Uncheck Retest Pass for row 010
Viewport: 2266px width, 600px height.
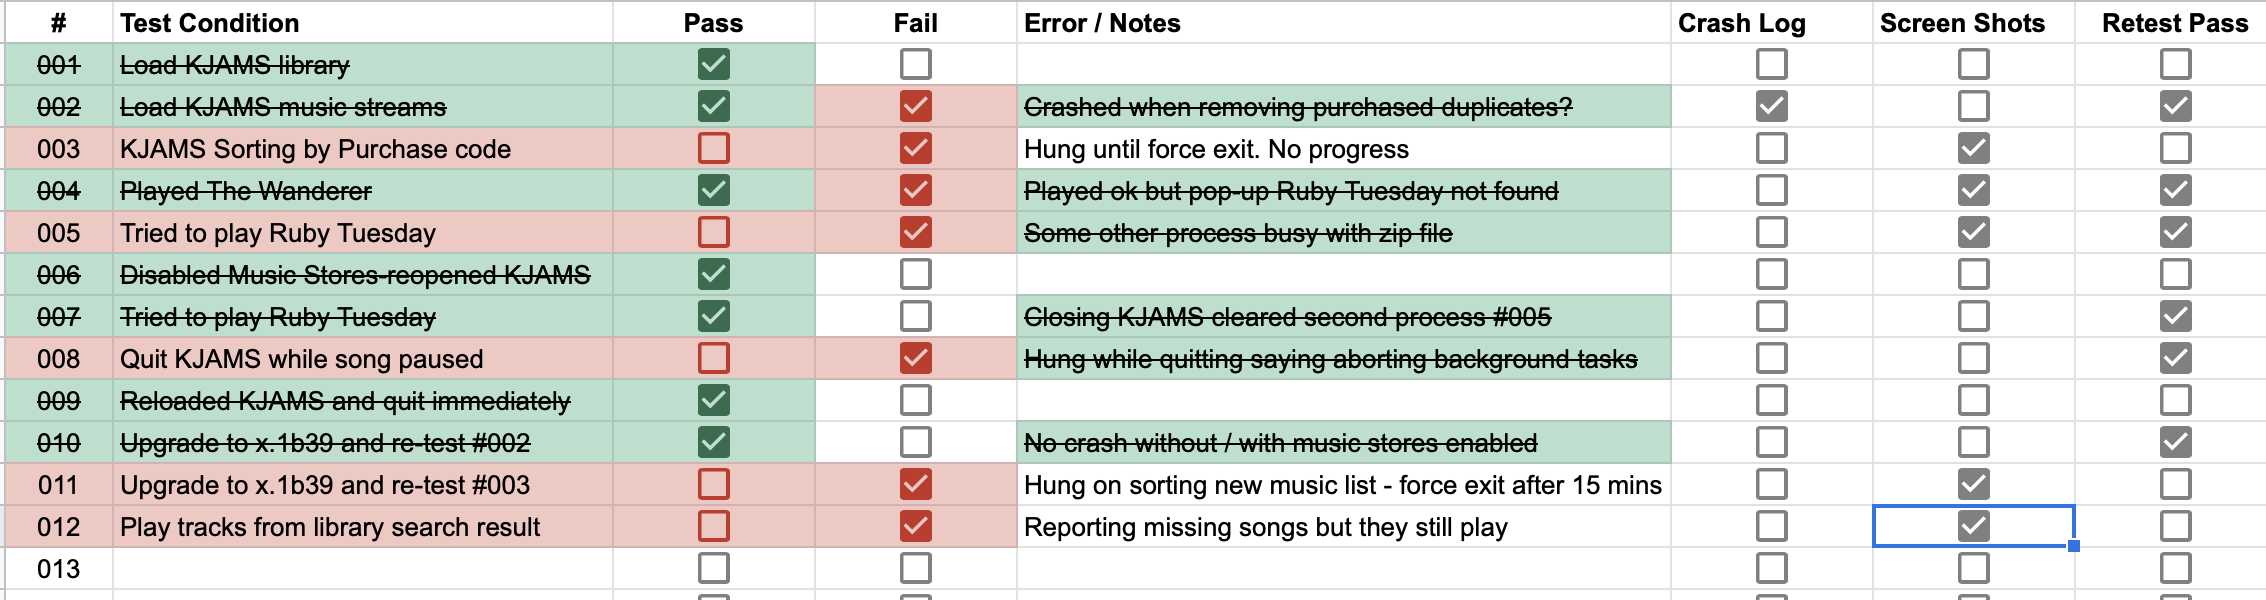tap(2175, 443)
